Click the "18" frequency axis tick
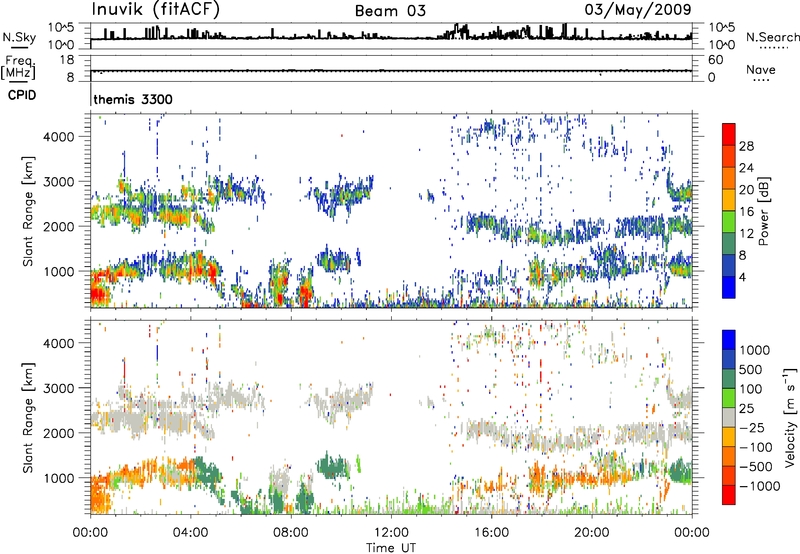The height and width of the screenshot is (554, 800). coord(66,60)
